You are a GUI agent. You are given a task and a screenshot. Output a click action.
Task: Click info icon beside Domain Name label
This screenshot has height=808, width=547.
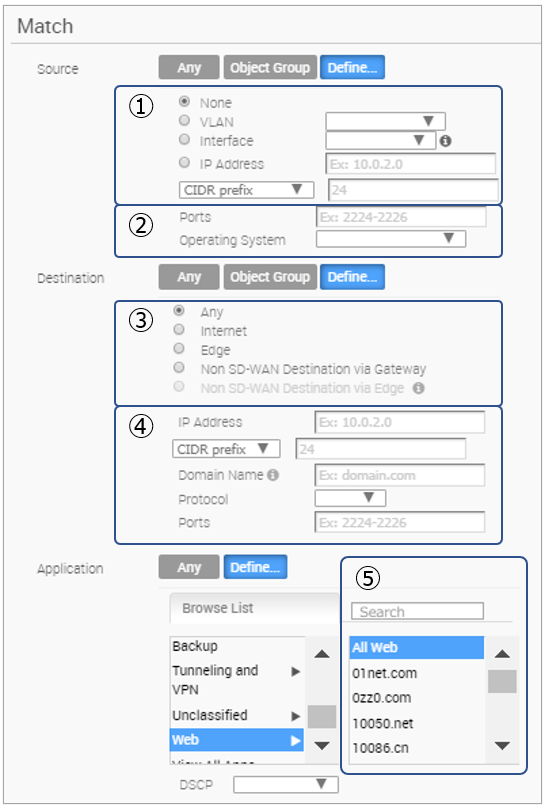point(274,475)
